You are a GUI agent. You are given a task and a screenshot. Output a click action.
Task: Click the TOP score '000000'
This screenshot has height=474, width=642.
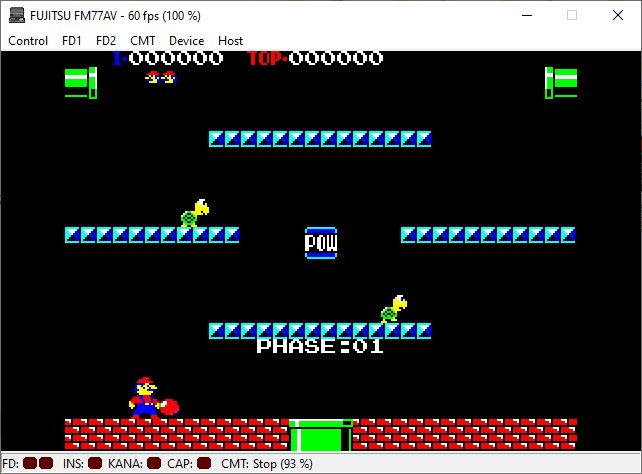point(336,59)
